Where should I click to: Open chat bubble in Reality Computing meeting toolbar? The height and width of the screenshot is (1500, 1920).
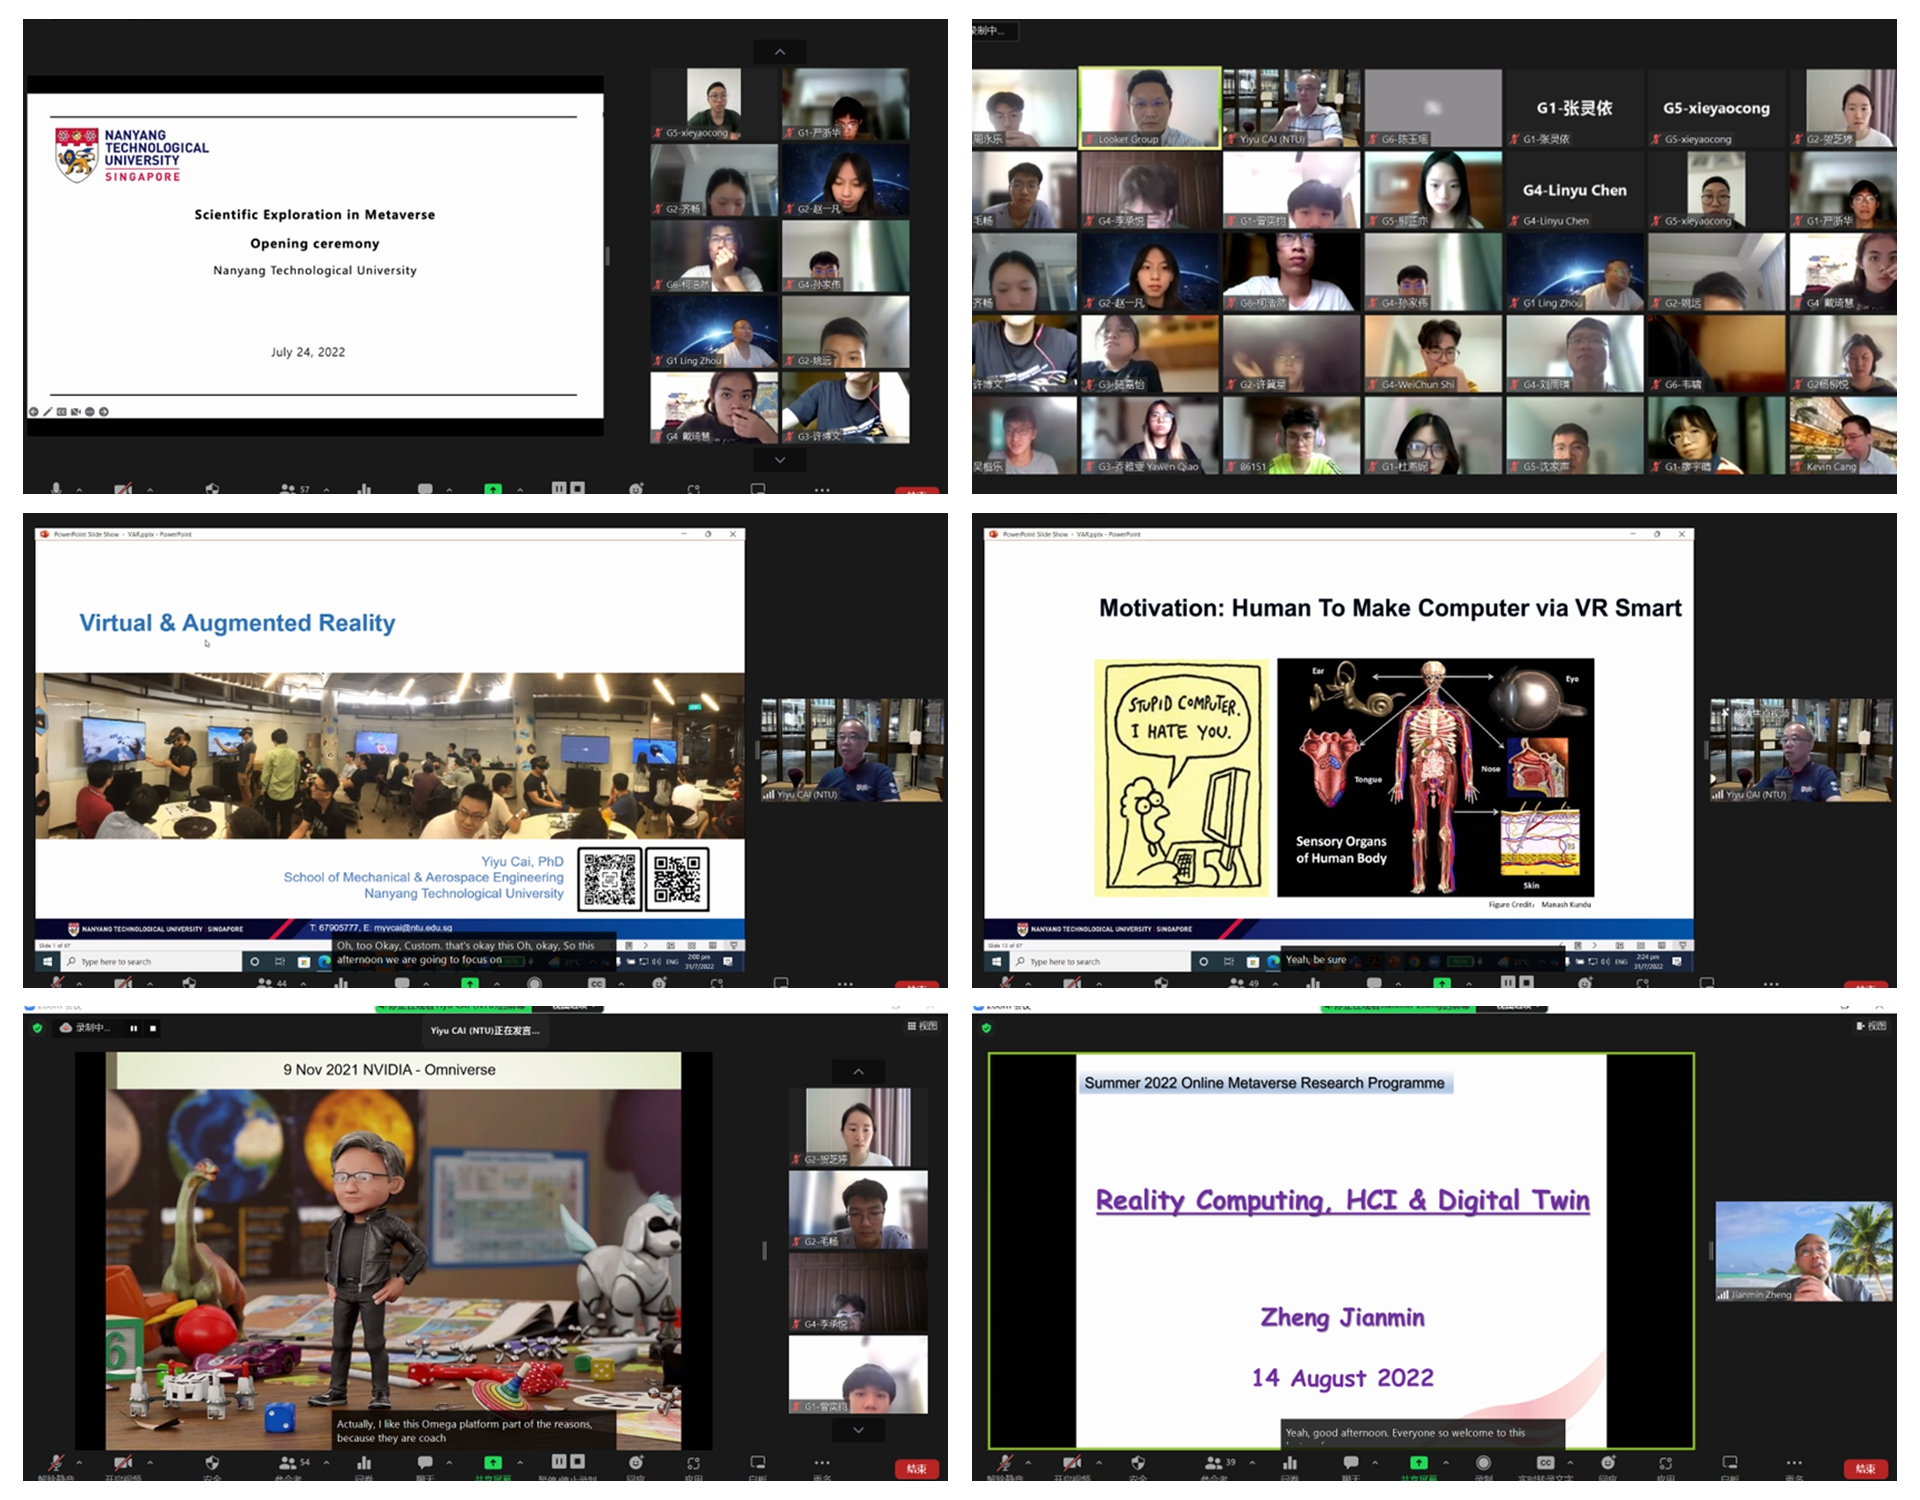(1351, 1463)
